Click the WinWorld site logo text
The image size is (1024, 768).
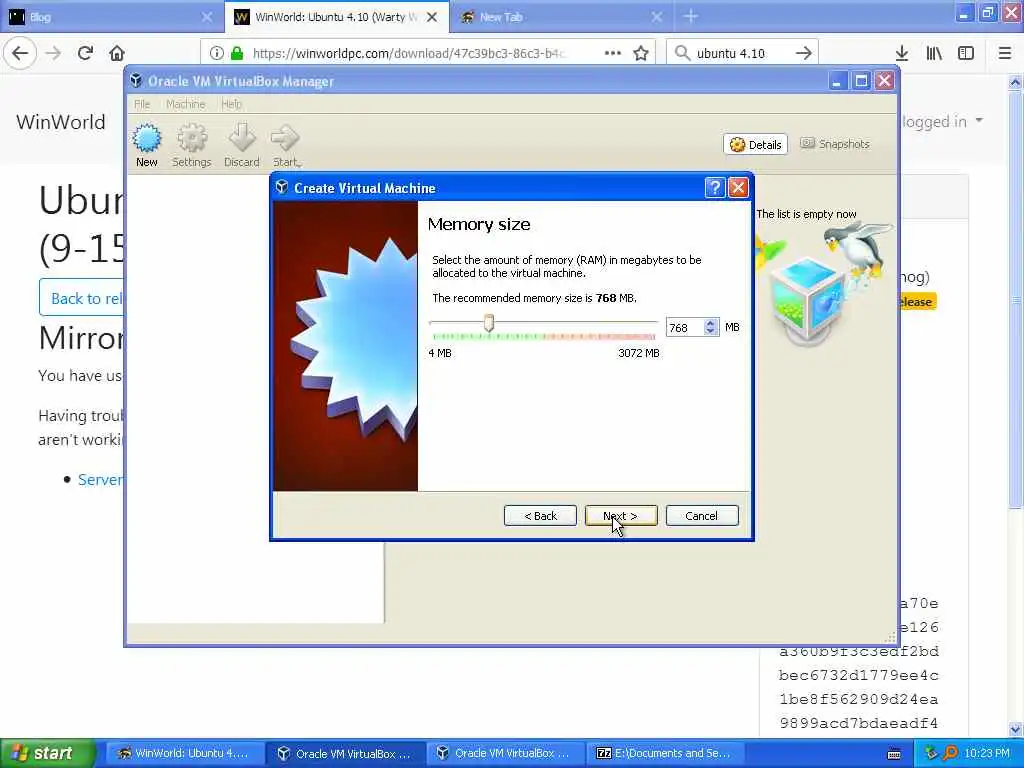[61, 122]
